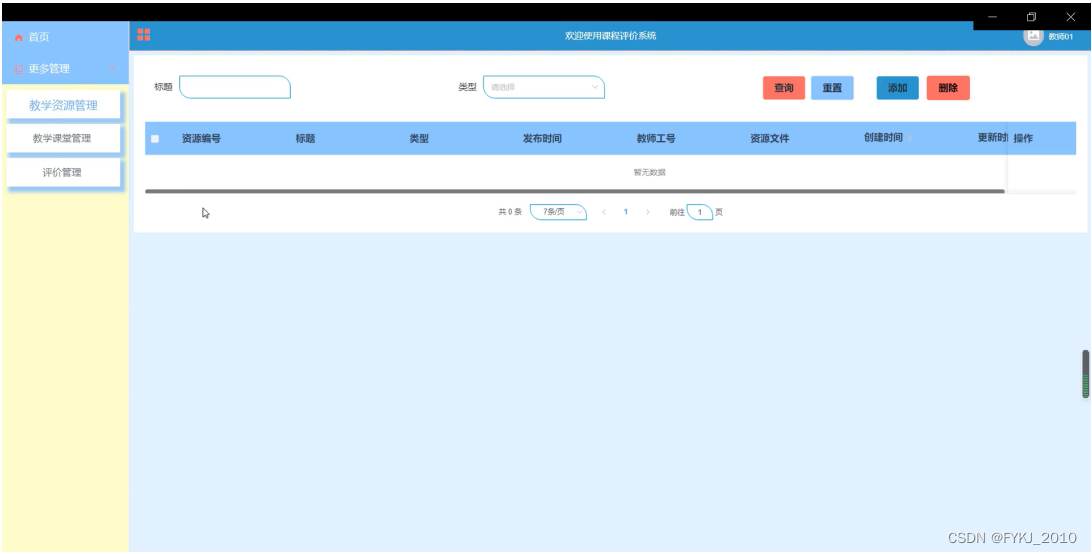This screenshot has height=554, width=1092.
Task: Click the 重置 button
Action: pyautogui.click(x=832, y=88)
